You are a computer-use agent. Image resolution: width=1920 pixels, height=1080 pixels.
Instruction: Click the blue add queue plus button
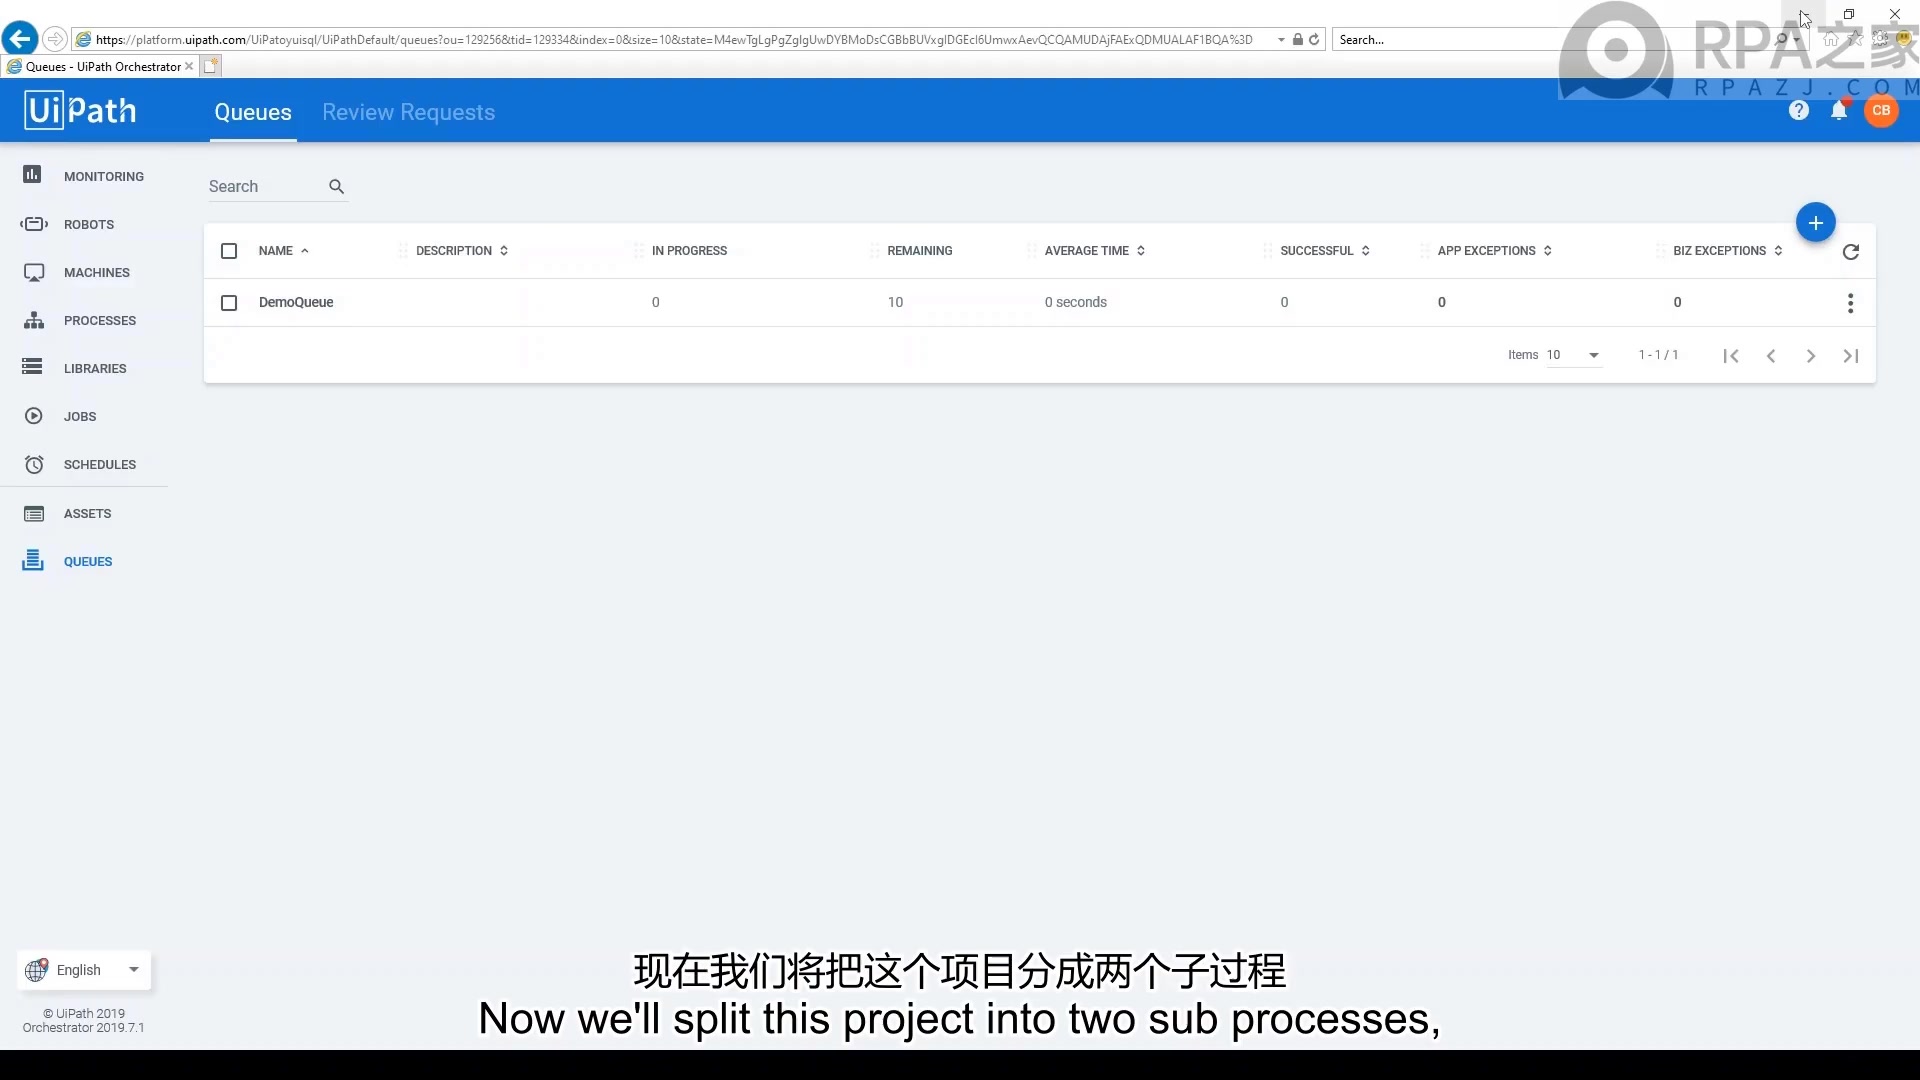[x=1815, y=223]
